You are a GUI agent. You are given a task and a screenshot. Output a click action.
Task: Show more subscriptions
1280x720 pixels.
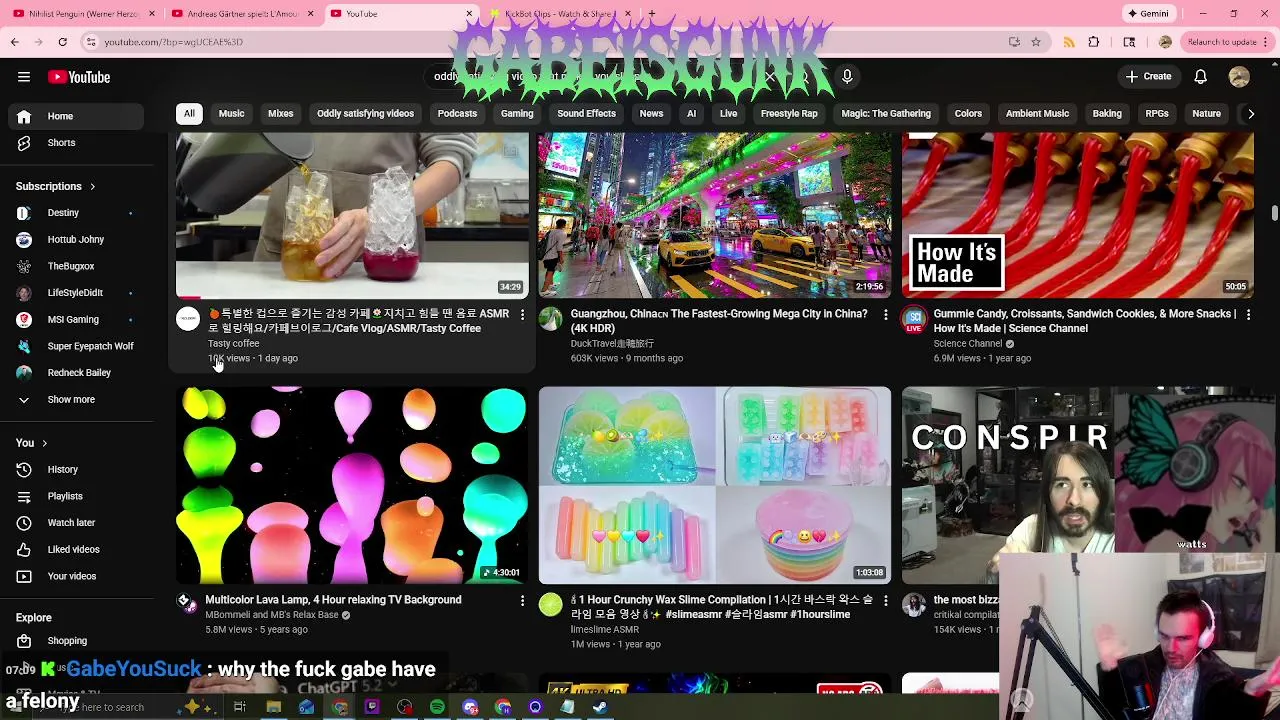tap(75, 400)
